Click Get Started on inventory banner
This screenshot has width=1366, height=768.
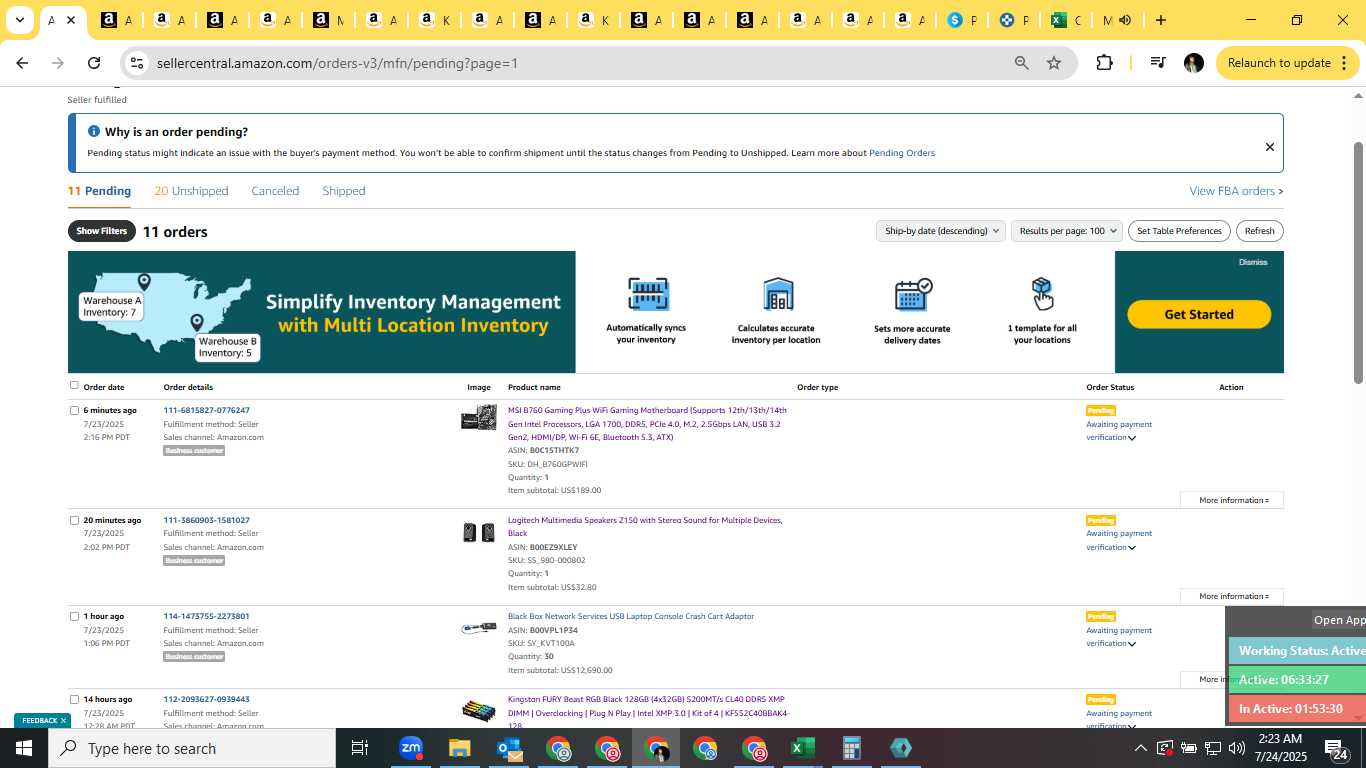[x=1199, y=314]
